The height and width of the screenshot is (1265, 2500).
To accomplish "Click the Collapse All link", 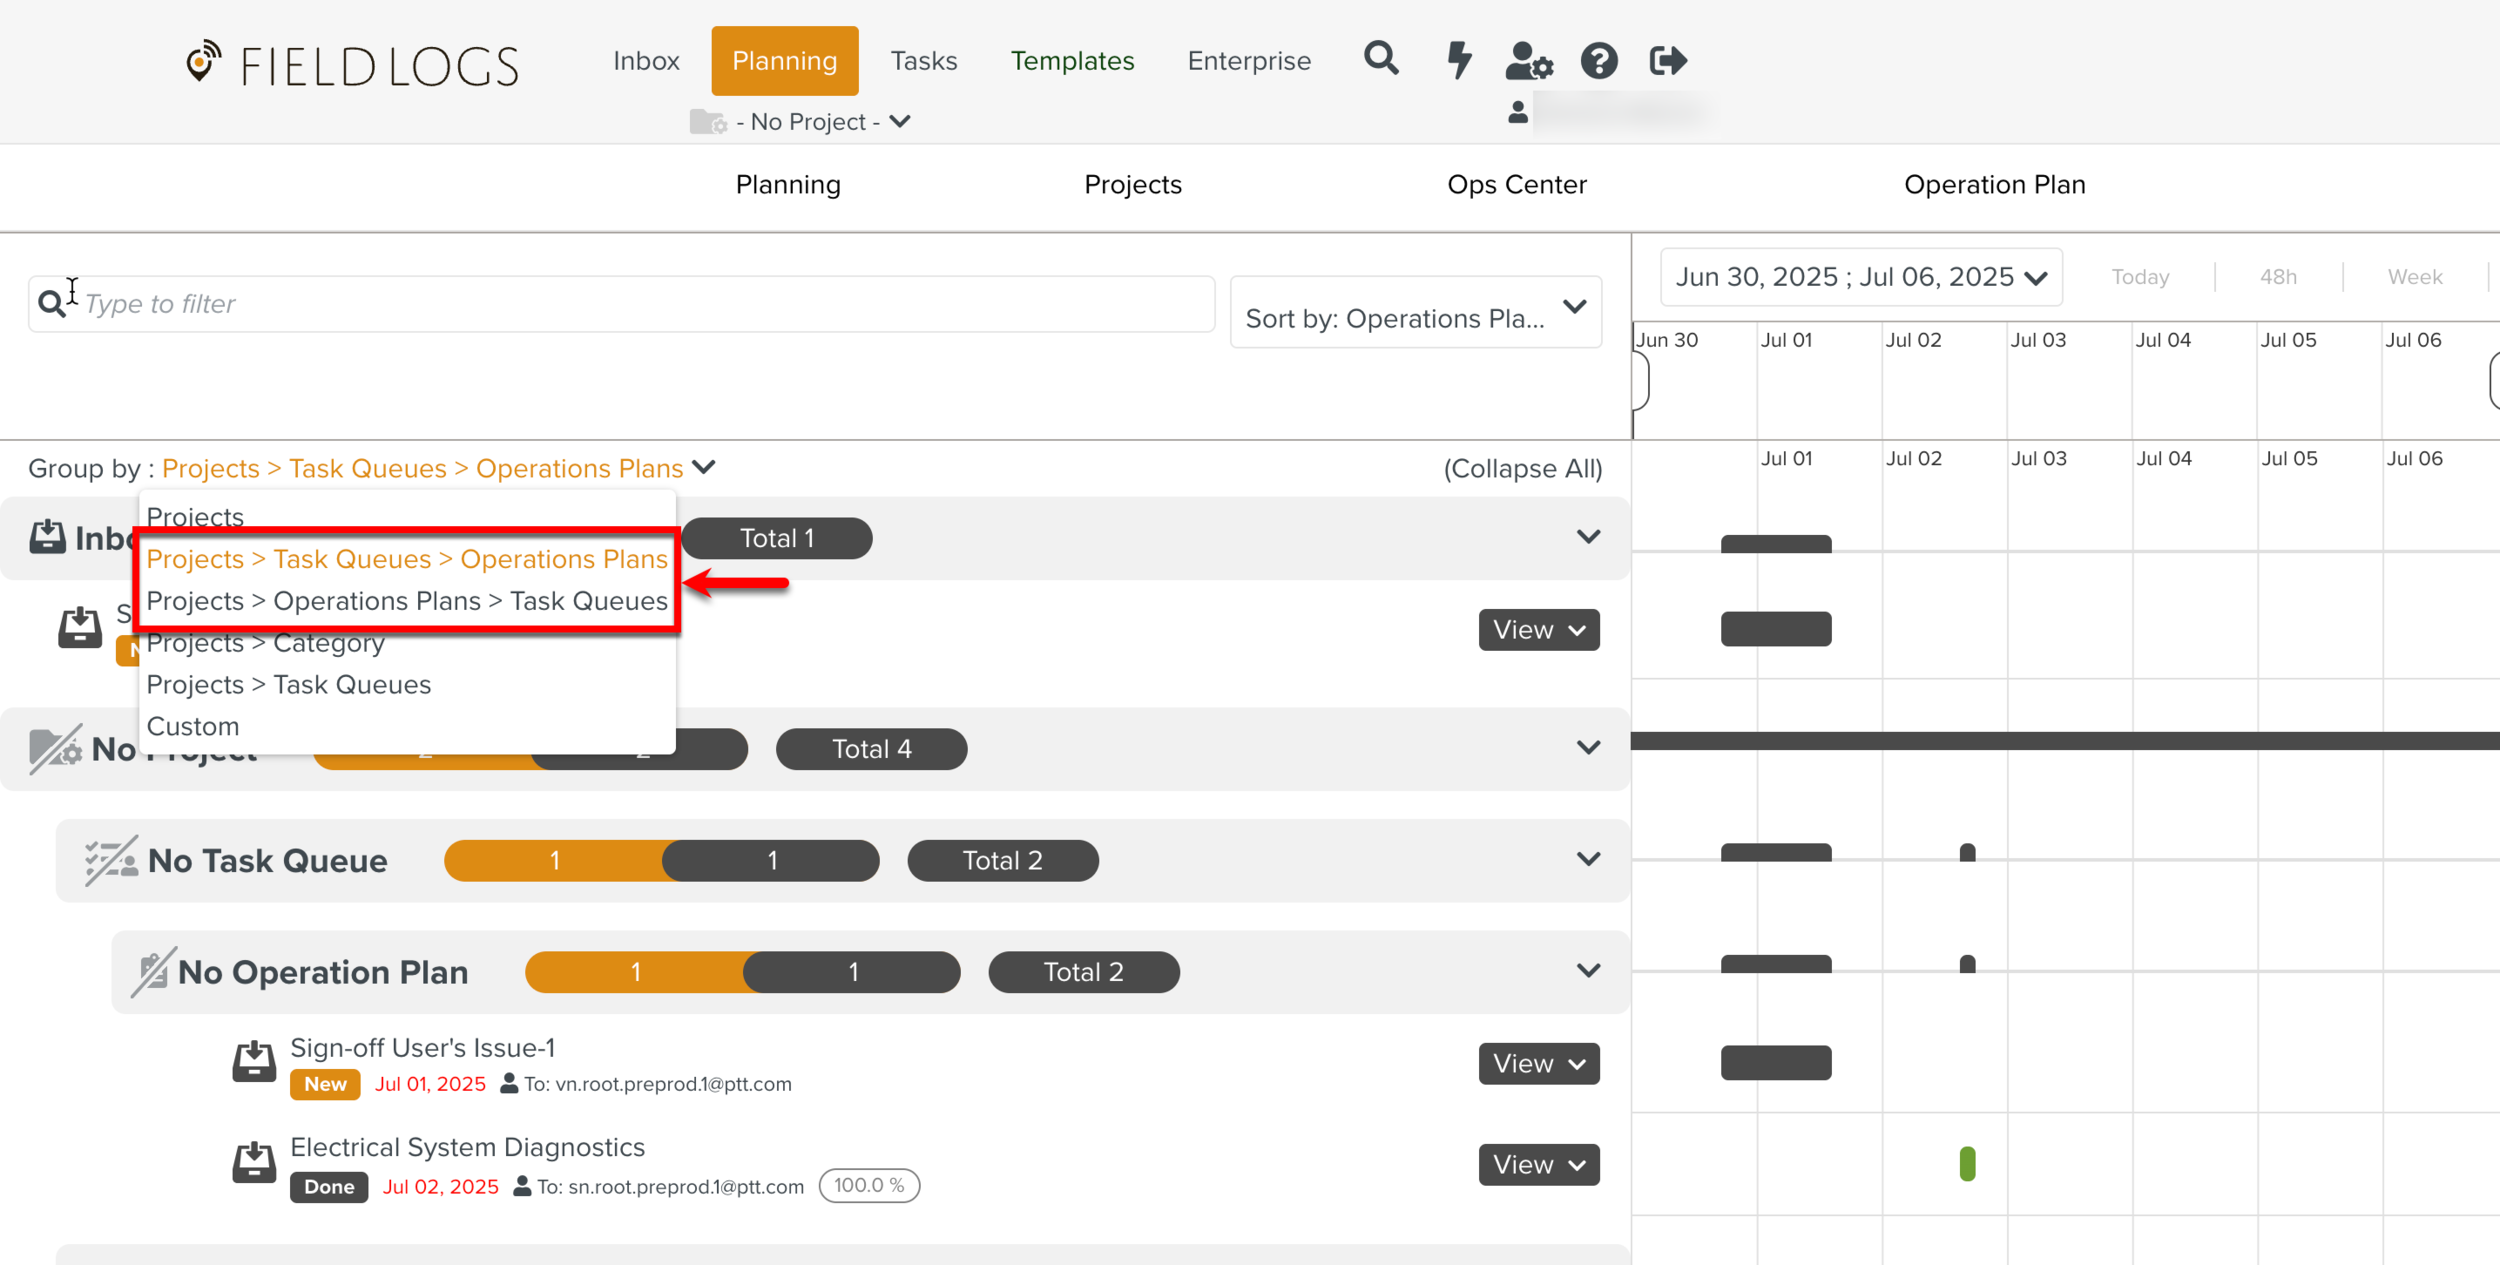I will pyautogui.click(x=1522, y=469).
